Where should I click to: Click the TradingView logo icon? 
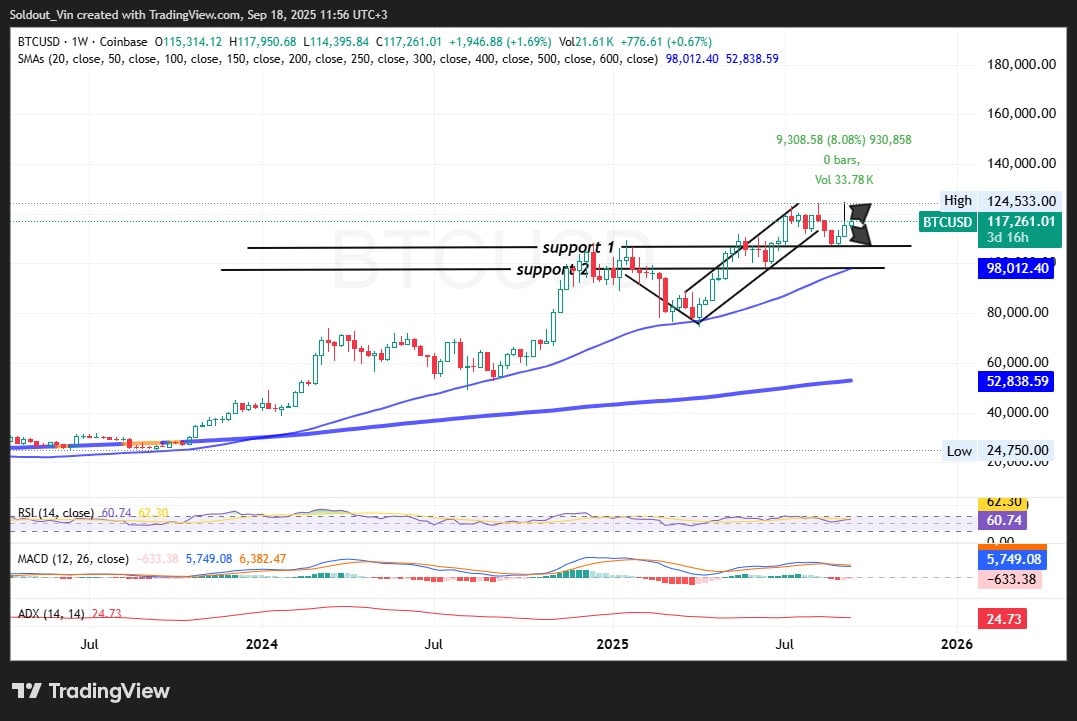[26, 691]
